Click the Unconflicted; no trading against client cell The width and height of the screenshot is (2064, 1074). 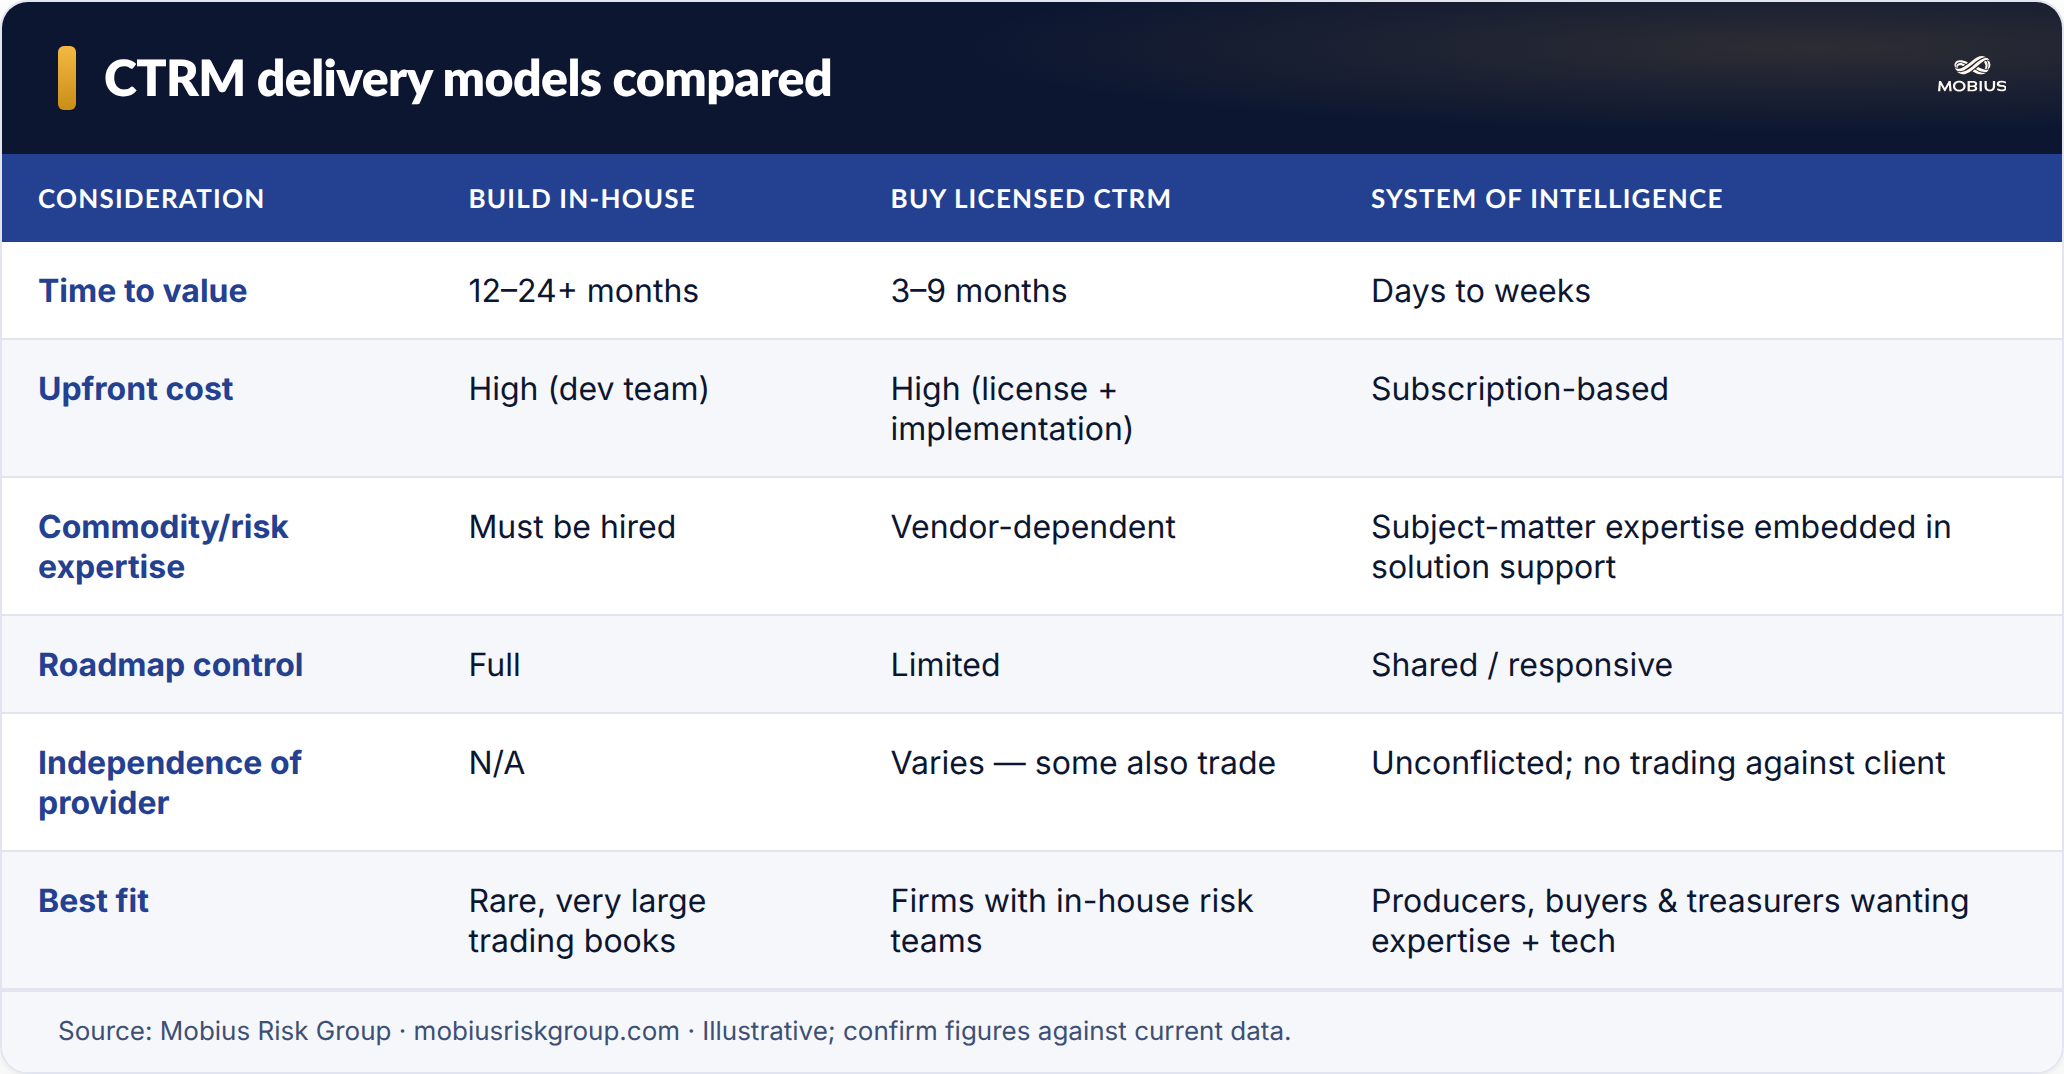1658,763
